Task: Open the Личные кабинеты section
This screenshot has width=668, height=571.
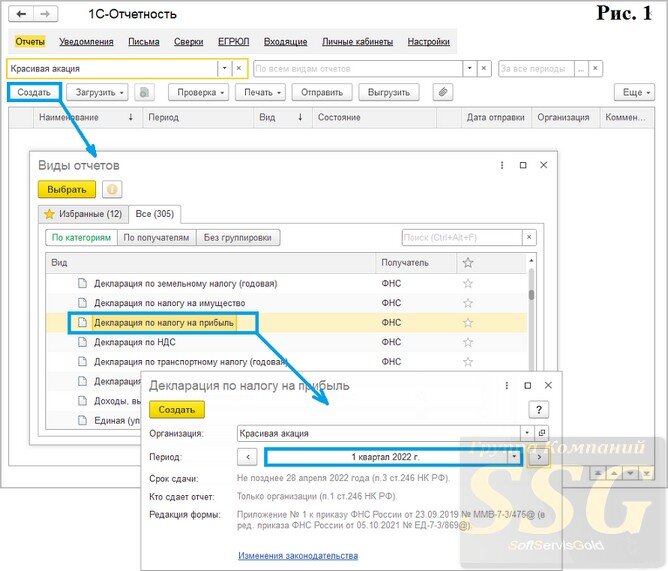Action: 357,41
